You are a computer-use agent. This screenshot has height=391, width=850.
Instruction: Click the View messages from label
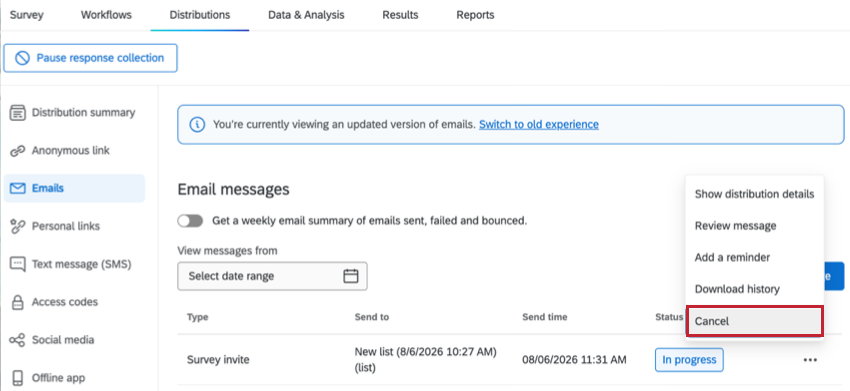227,251
